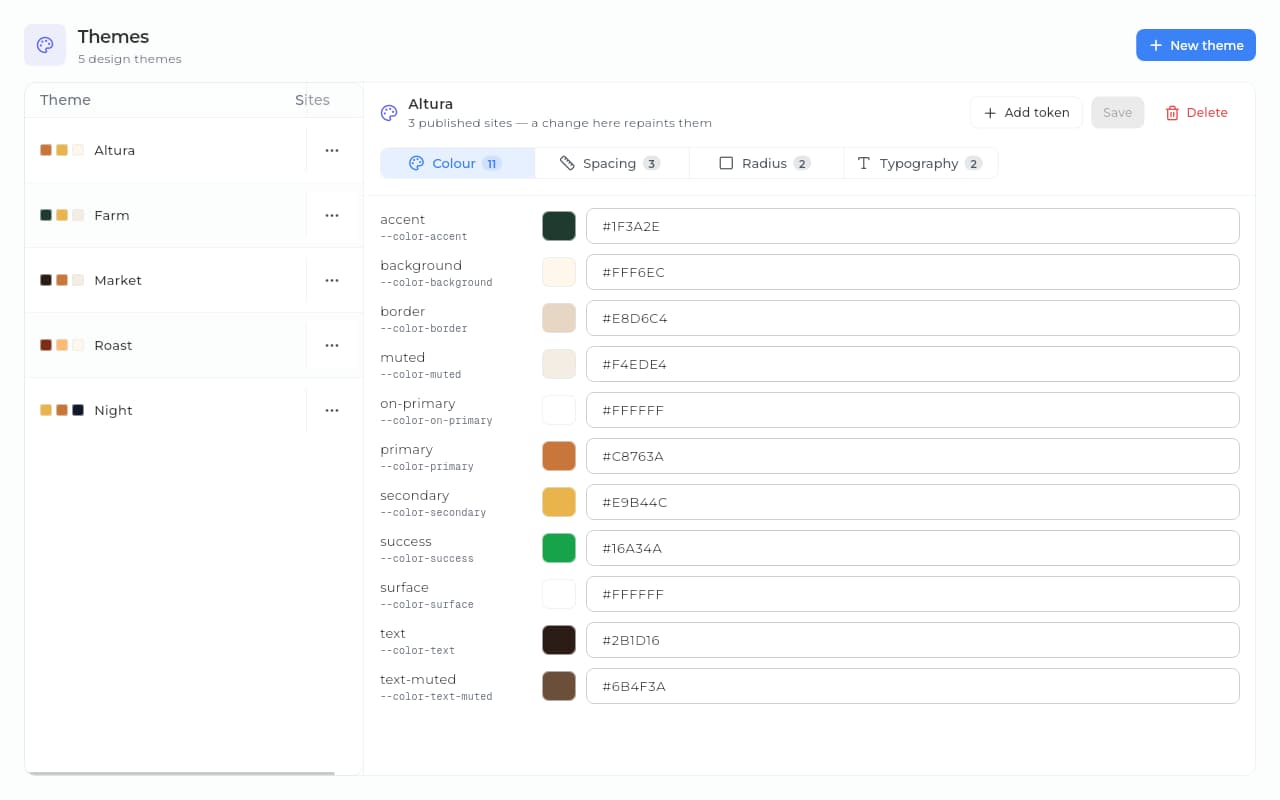The width and height of the screenshot is (1280, 800).
Task: Open the surface colour swatch
Action: point(559,594)
